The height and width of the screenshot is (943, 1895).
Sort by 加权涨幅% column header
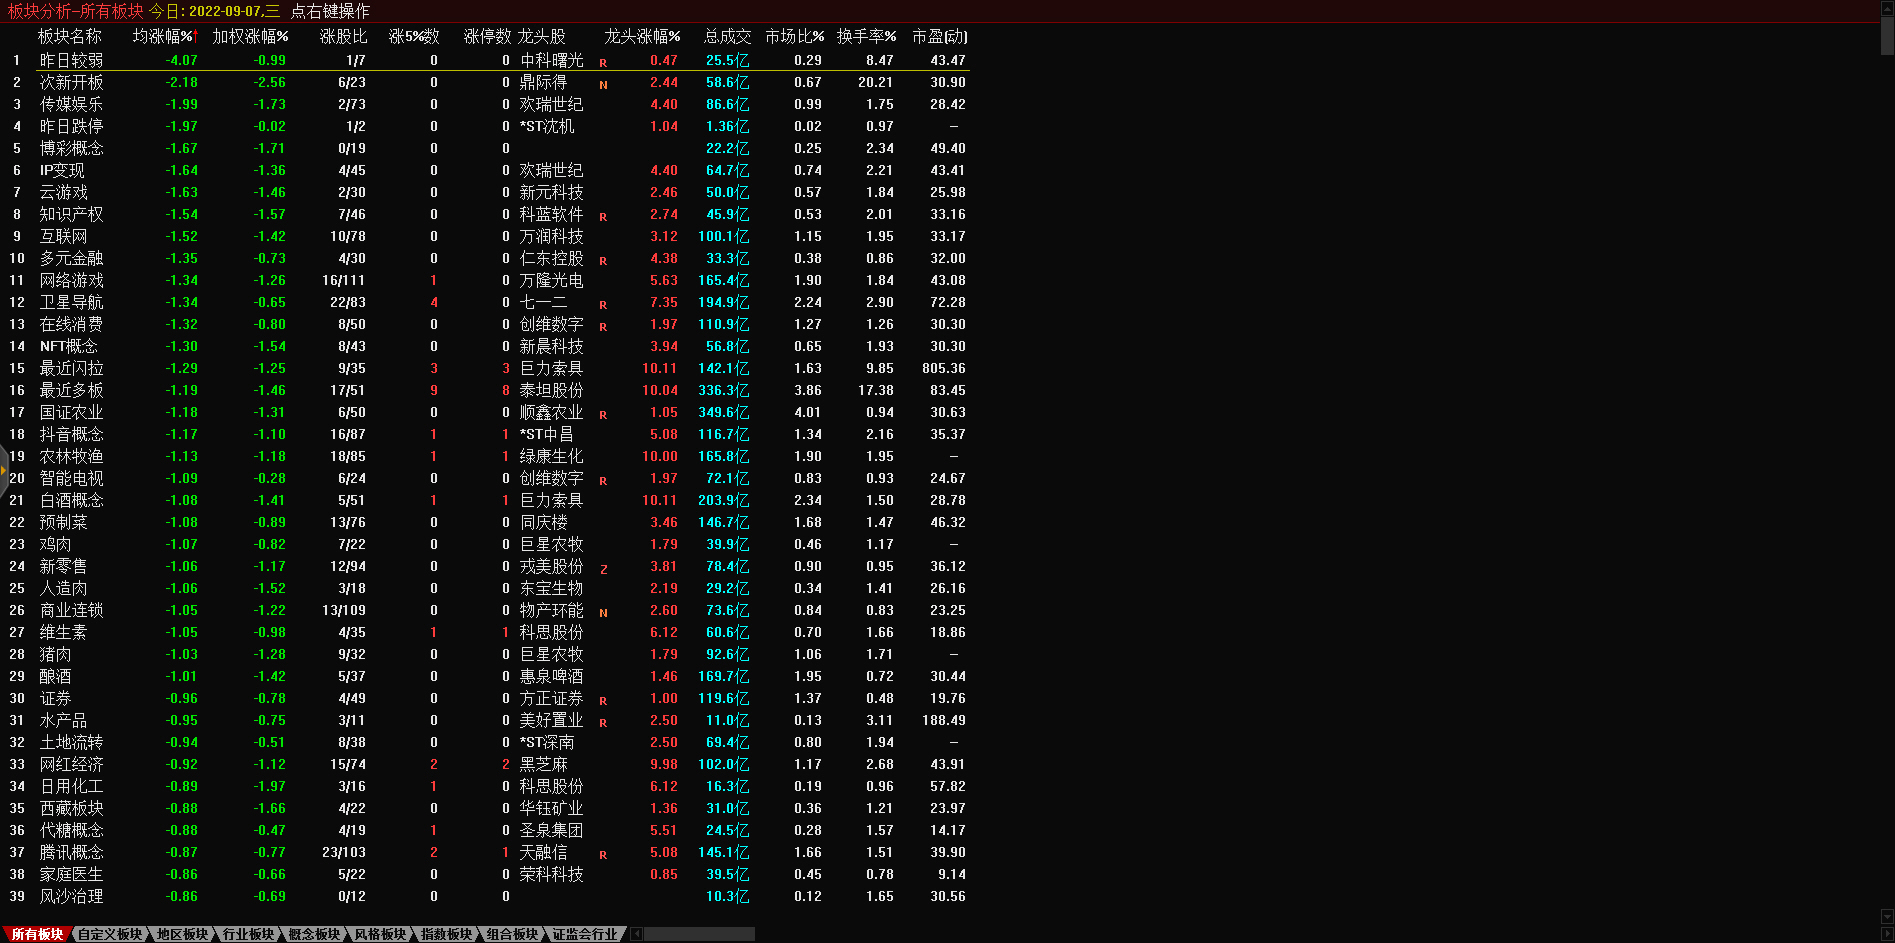coord(250,36)
